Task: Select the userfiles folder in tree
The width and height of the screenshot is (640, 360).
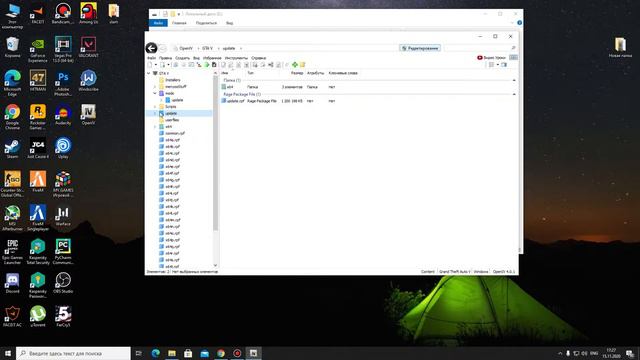Action: (x=172, y=120)
